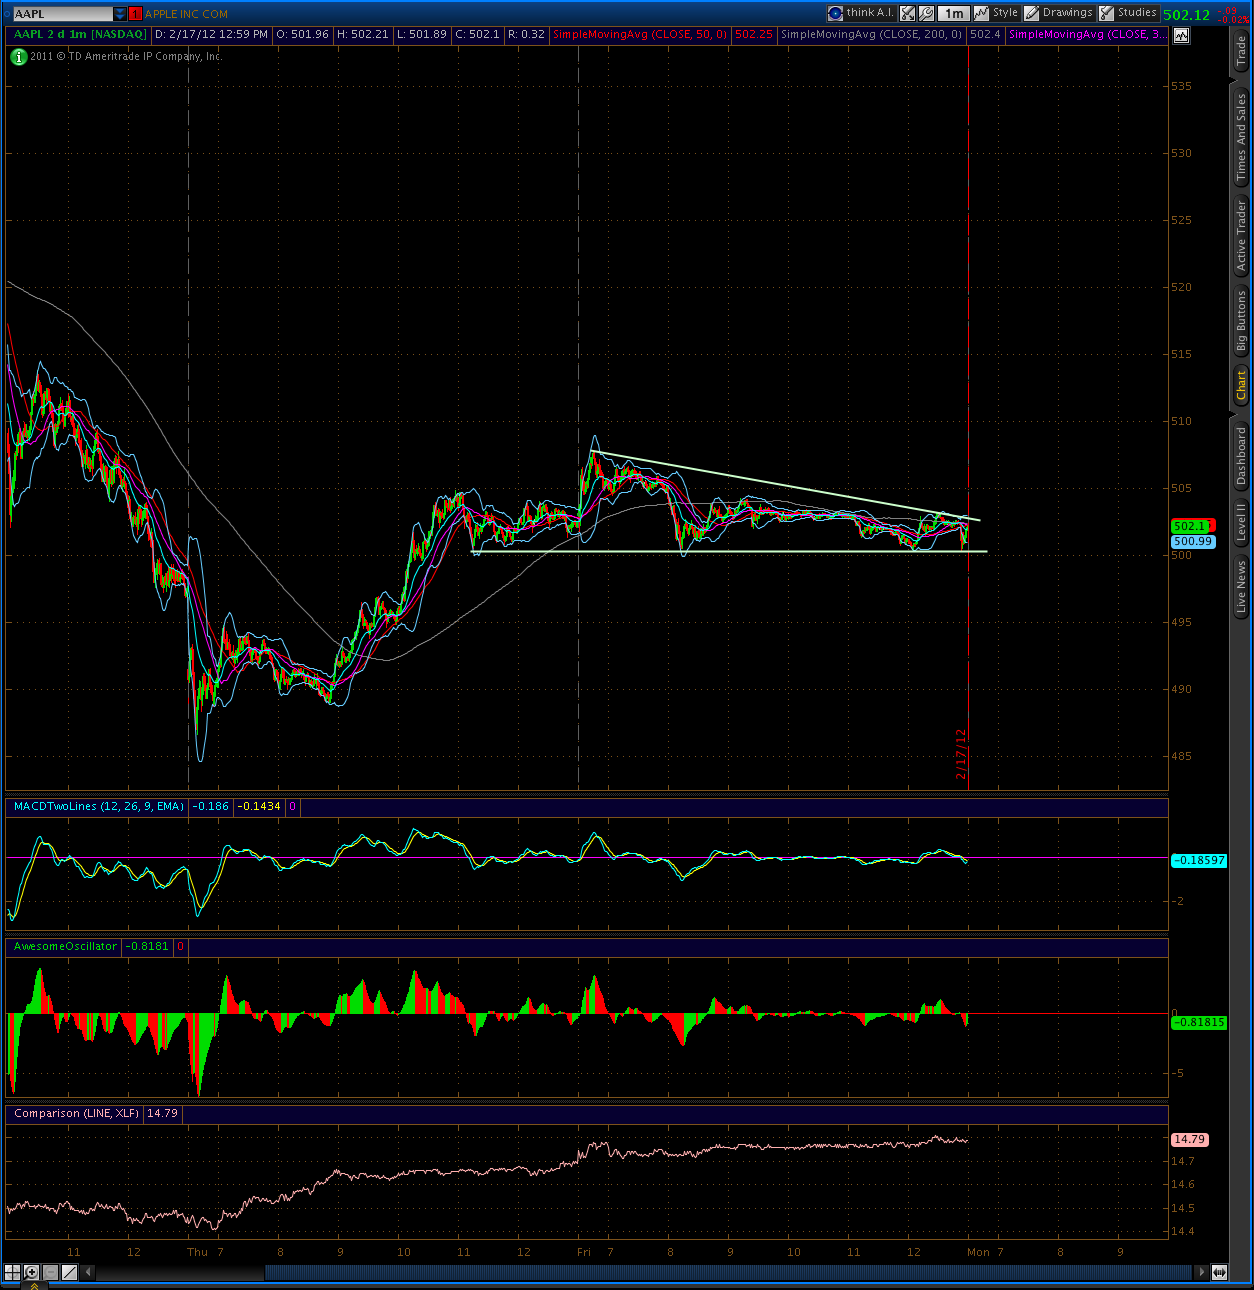This screenshot has height=1290, width=1254.
Task: Select the Chart side tab
Action: (x=1242, y=385)
